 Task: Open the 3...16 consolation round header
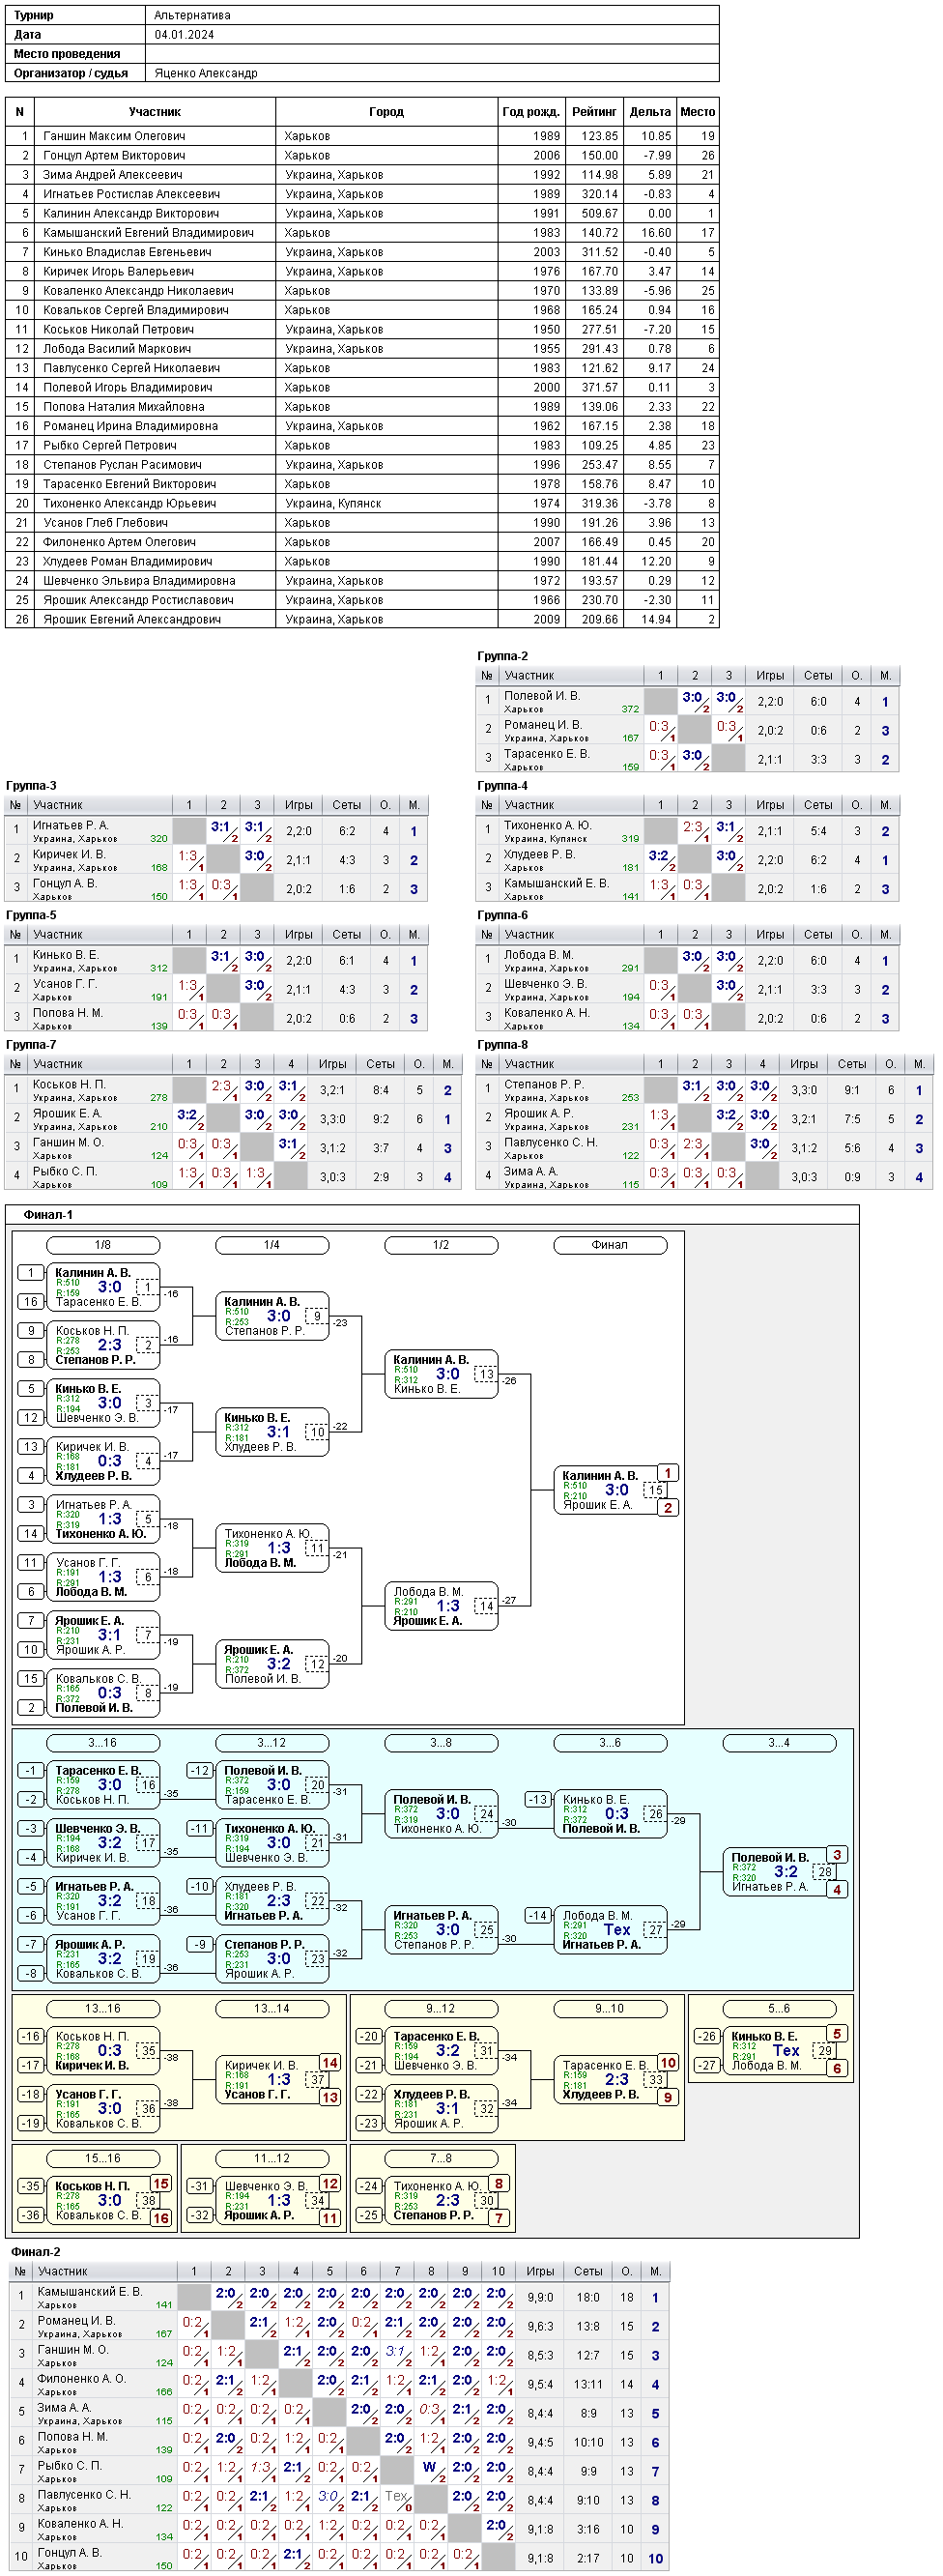[103, 1743]
